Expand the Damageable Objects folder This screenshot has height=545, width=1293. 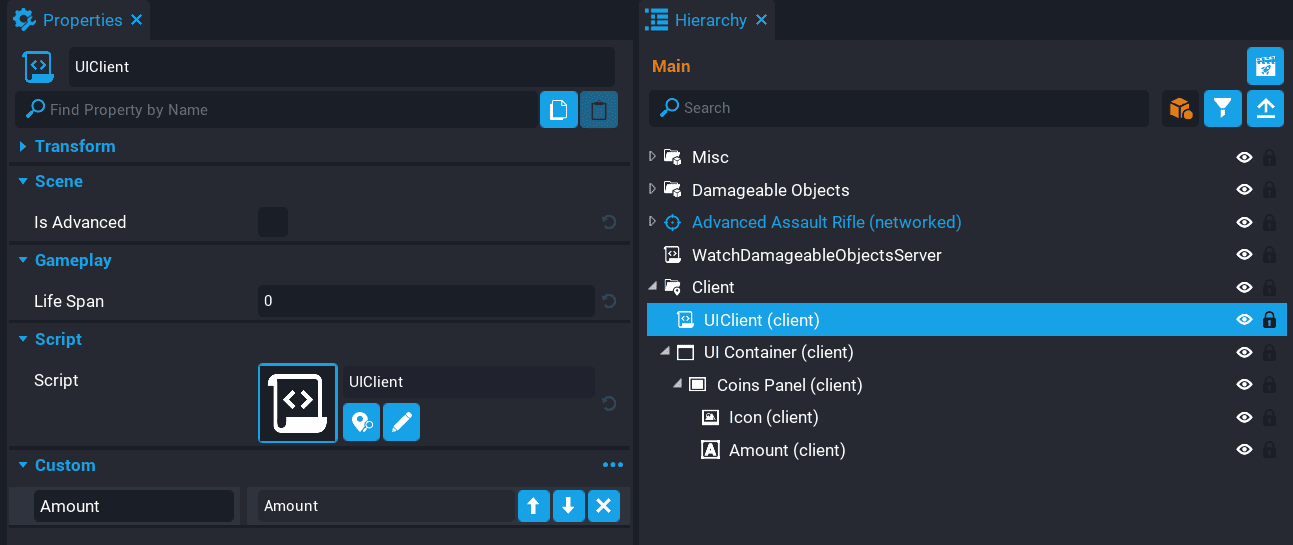[x=653, y=190]
